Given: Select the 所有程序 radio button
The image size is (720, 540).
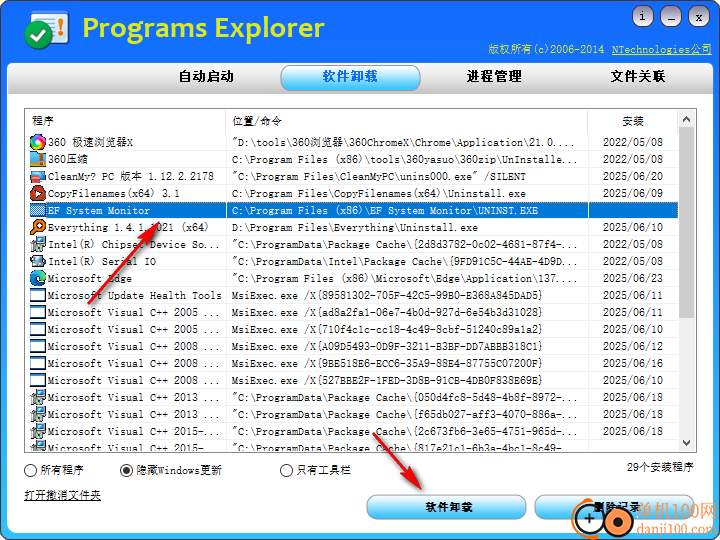Looking at the screenshot, I should point(30,470).
